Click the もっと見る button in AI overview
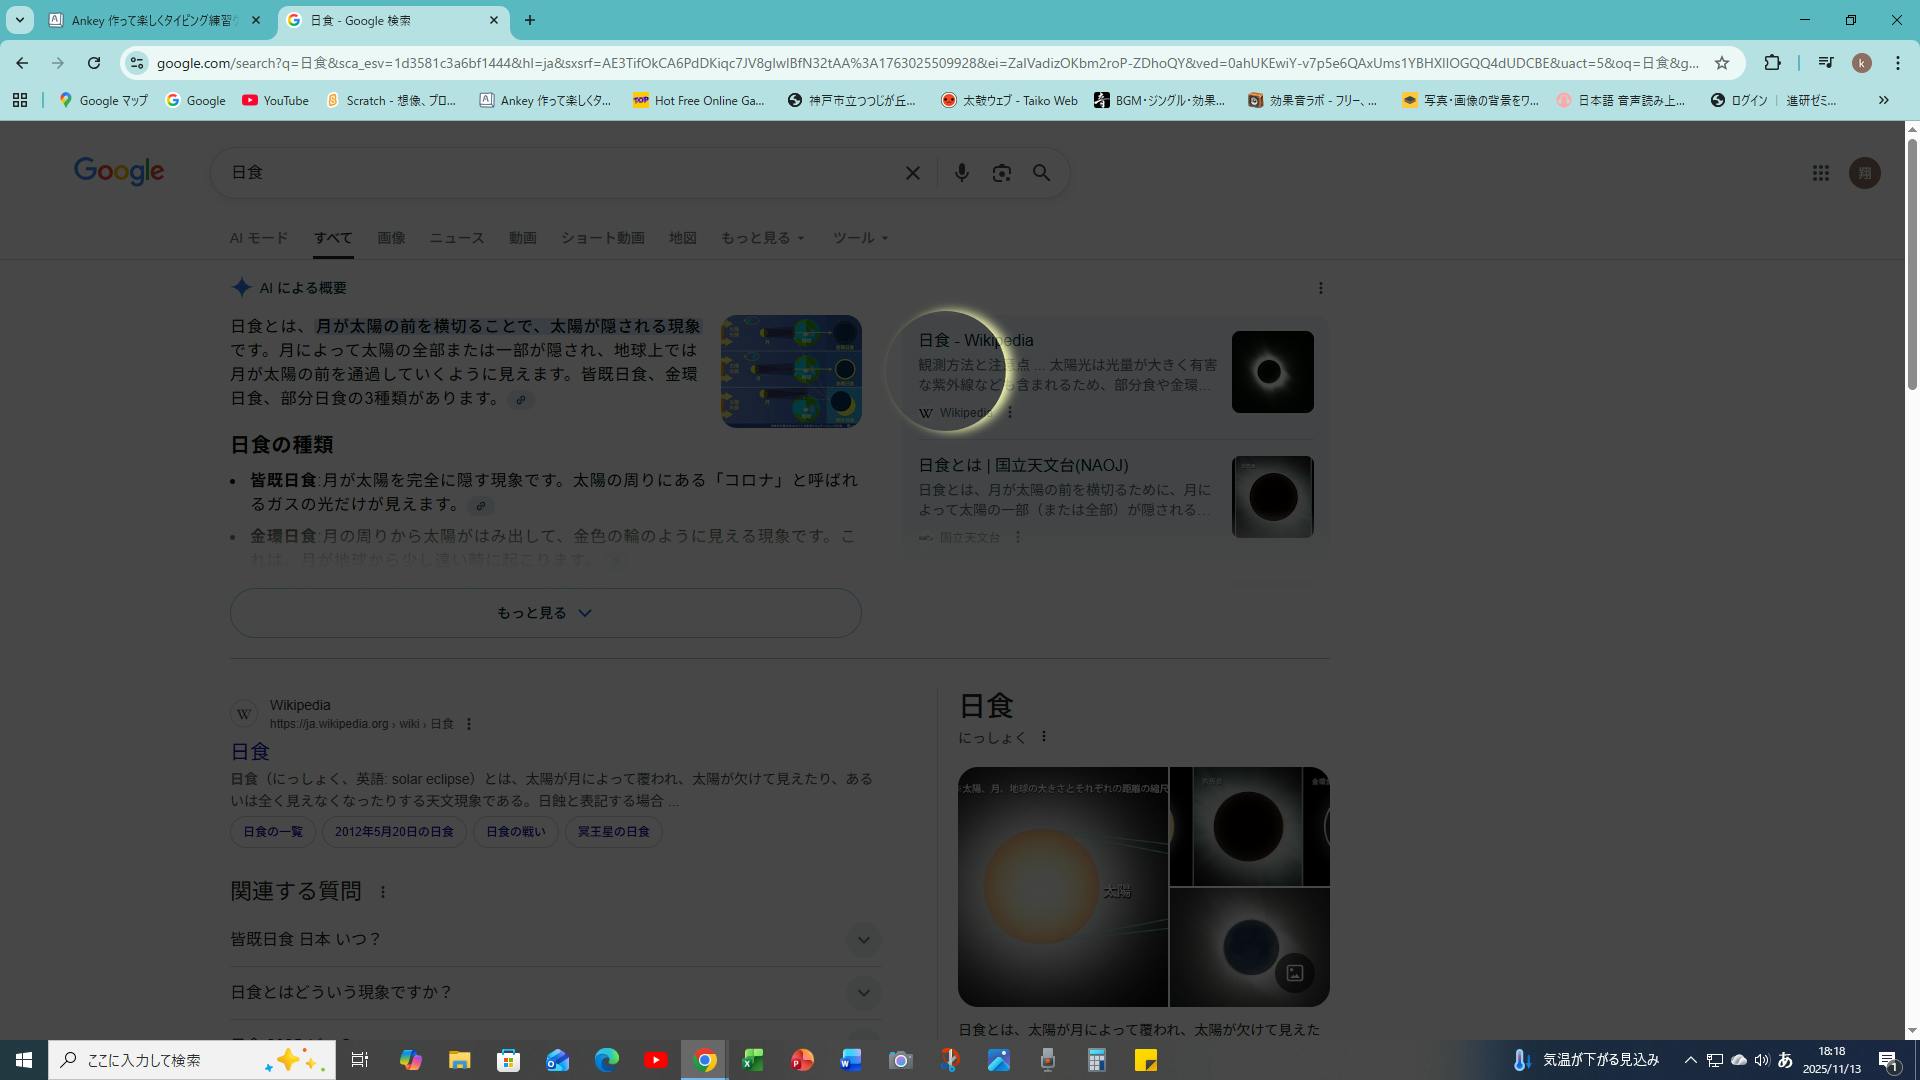This screenshot has height=1080, width=1920. tap(545, 613)
